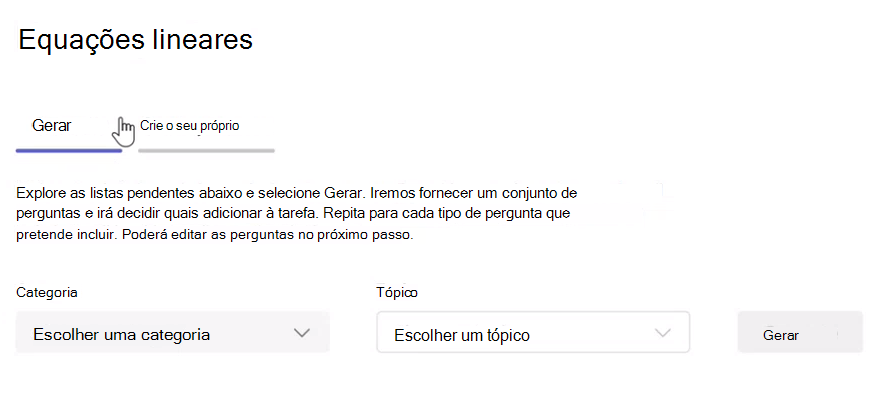Click the gray underline under Crie o seu próprio
Image resolution: width=892 pixels, height=398 pixels.
click(207, 151)
